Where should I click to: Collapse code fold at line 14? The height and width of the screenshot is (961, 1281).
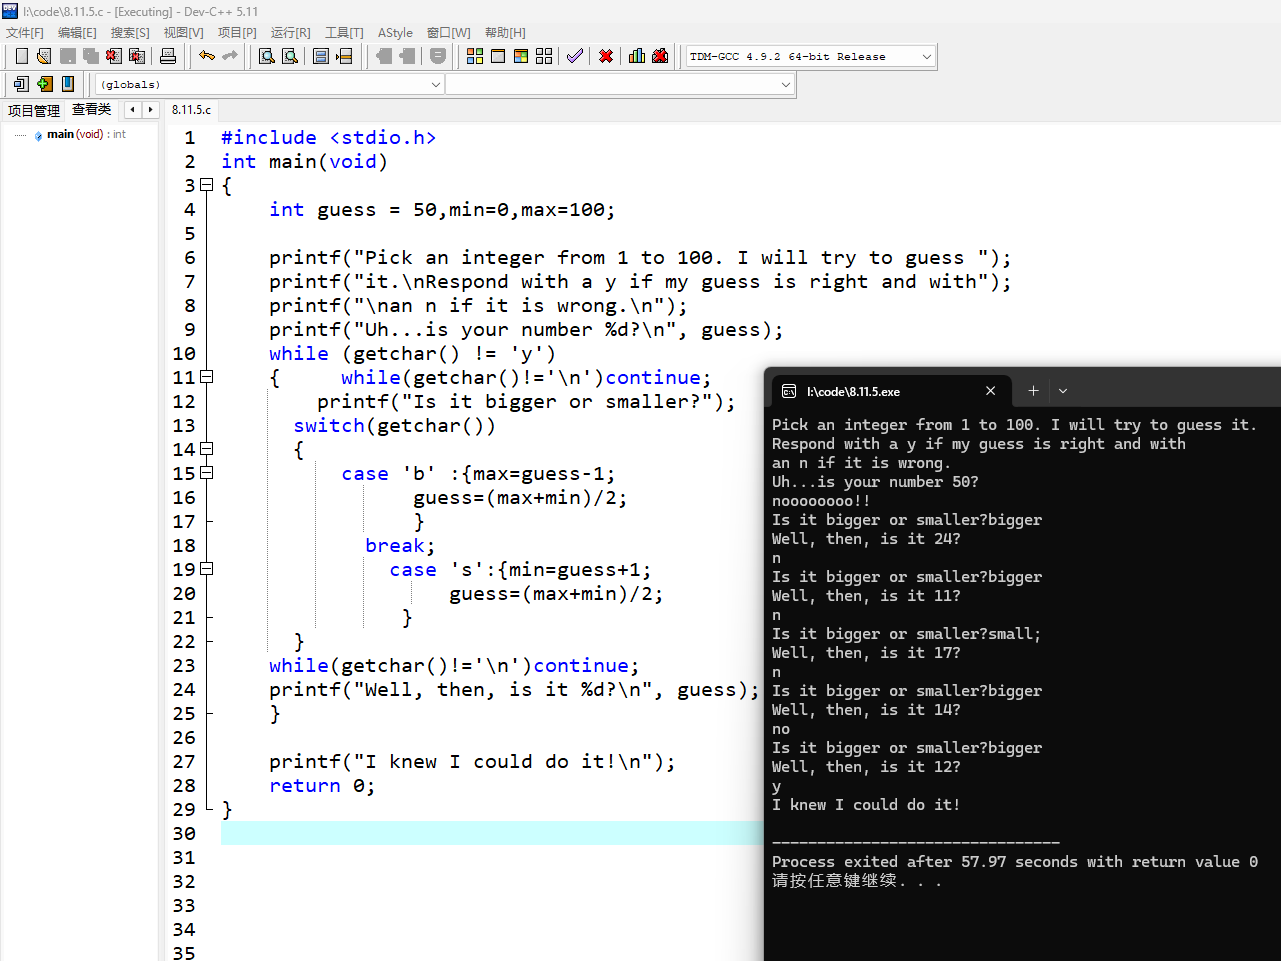click(x=207, y=449)
